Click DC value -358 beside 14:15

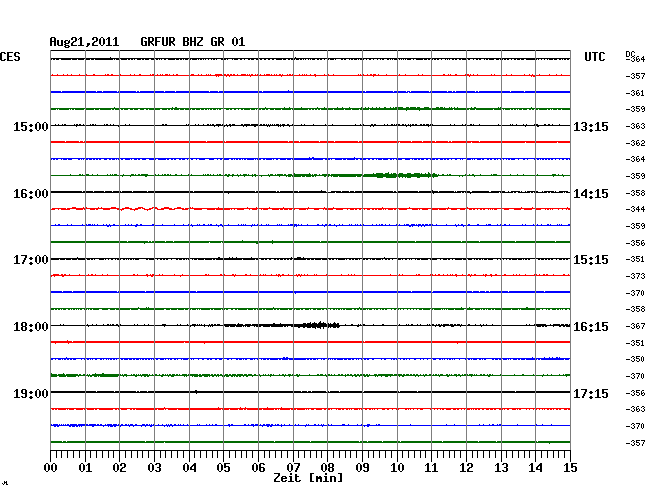point(635,193)
